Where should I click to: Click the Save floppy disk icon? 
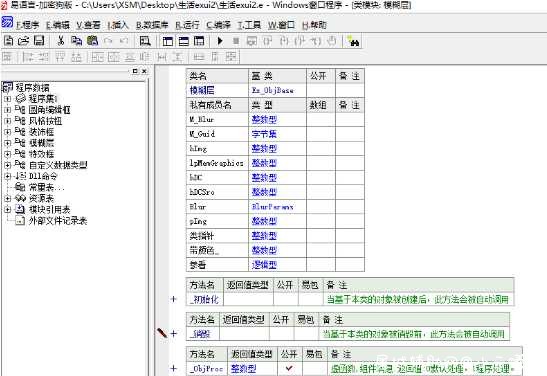39,41
